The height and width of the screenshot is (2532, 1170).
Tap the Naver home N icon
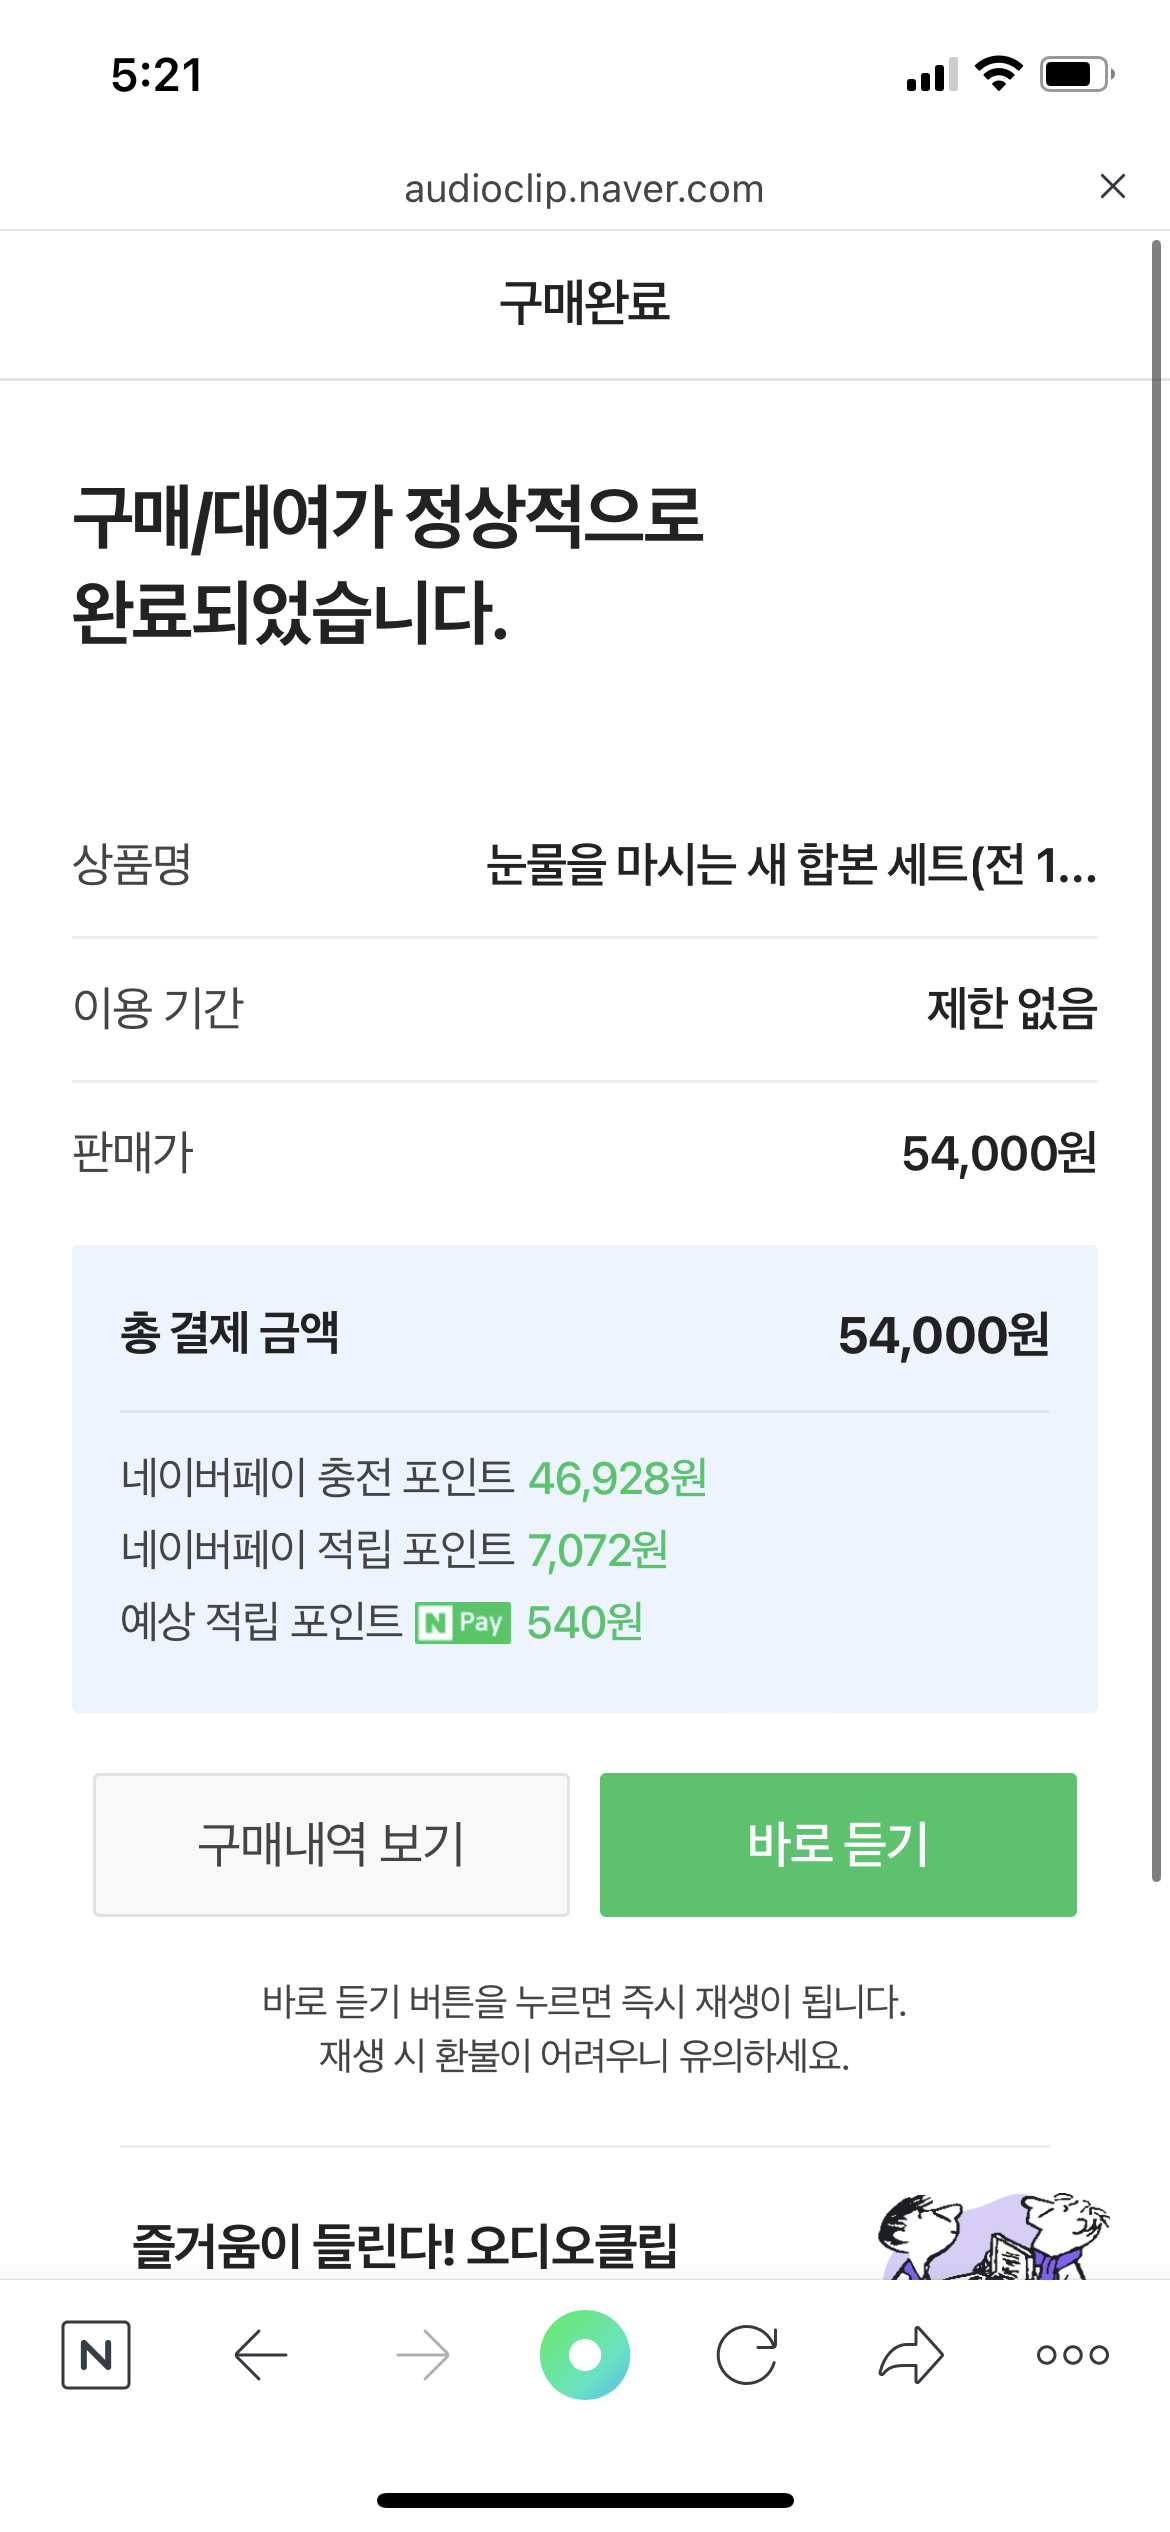point(96,2355)
